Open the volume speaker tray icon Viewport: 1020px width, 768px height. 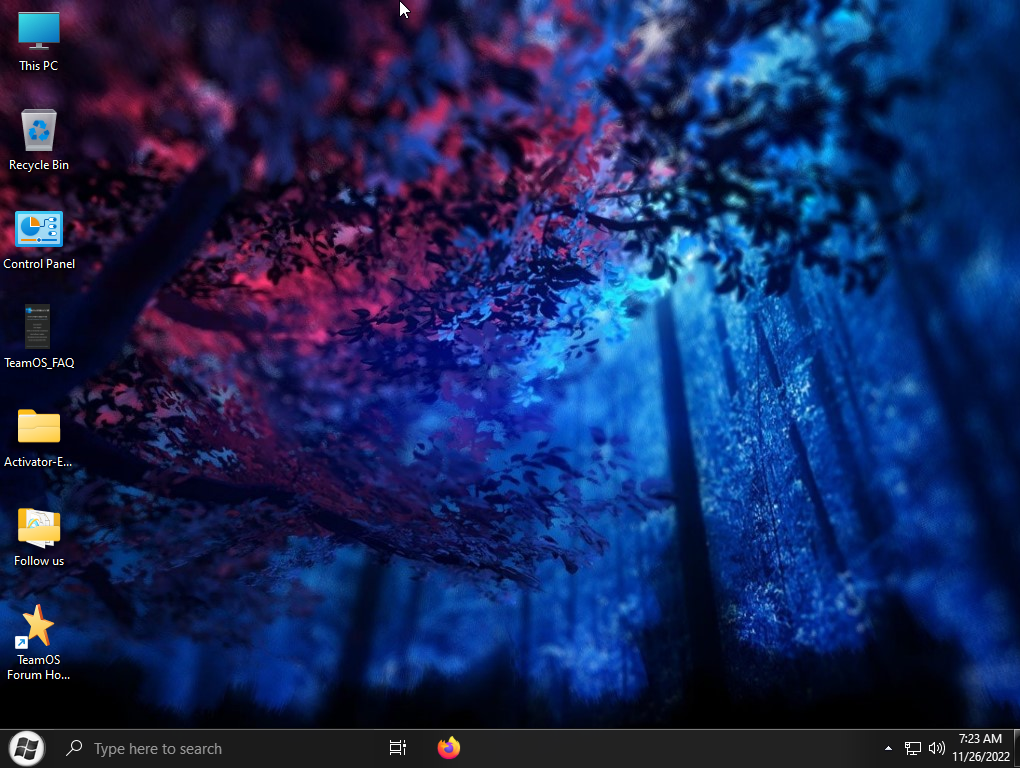(x=937, y=748)
